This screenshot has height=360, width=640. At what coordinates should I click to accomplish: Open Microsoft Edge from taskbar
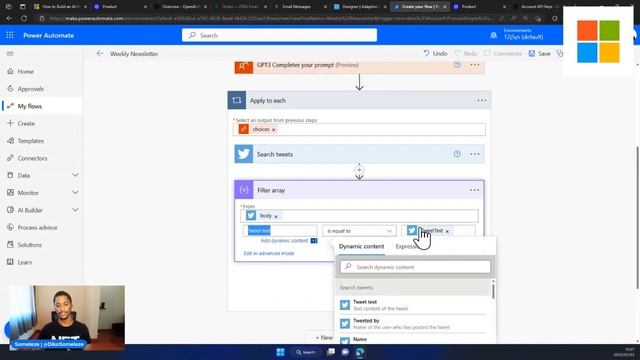(360, 352)
